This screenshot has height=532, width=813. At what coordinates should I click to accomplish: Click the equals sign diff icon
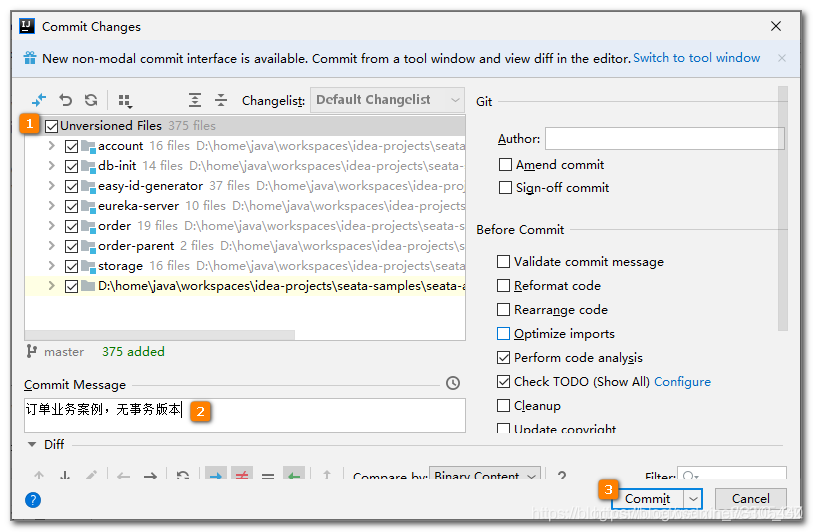268,475
